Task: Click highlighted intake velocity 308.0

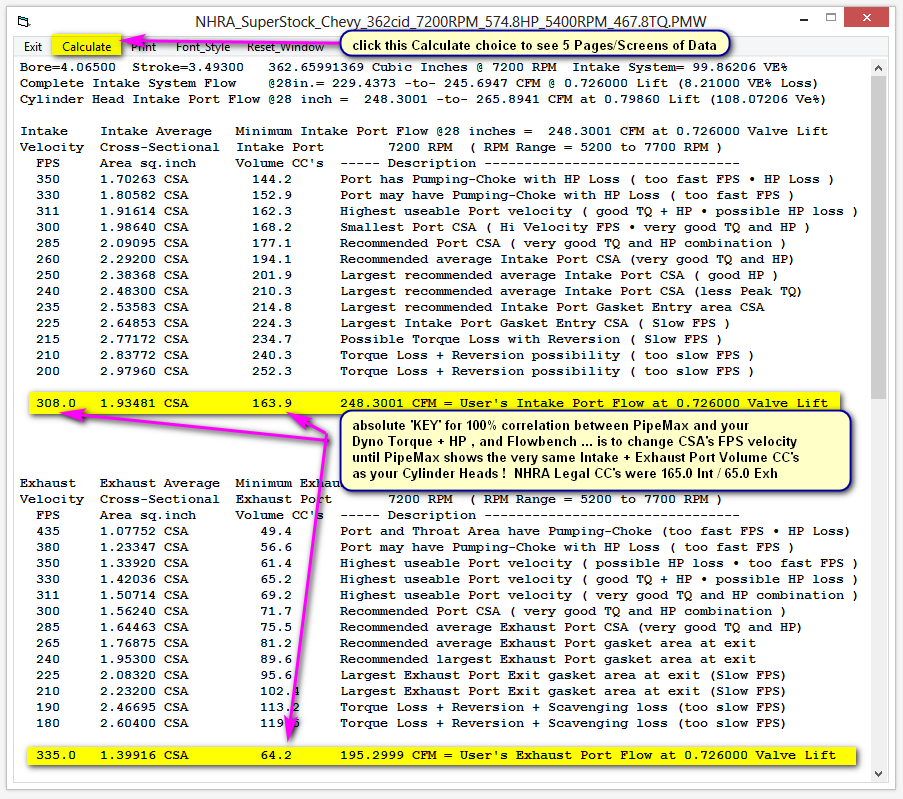Action: tap(56, 403)
